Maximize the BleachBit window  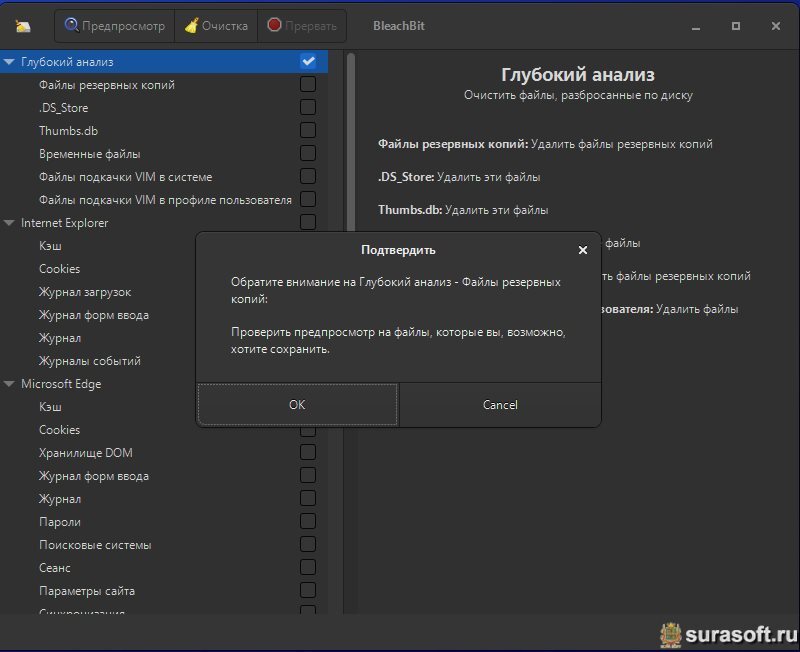(736, 26)
